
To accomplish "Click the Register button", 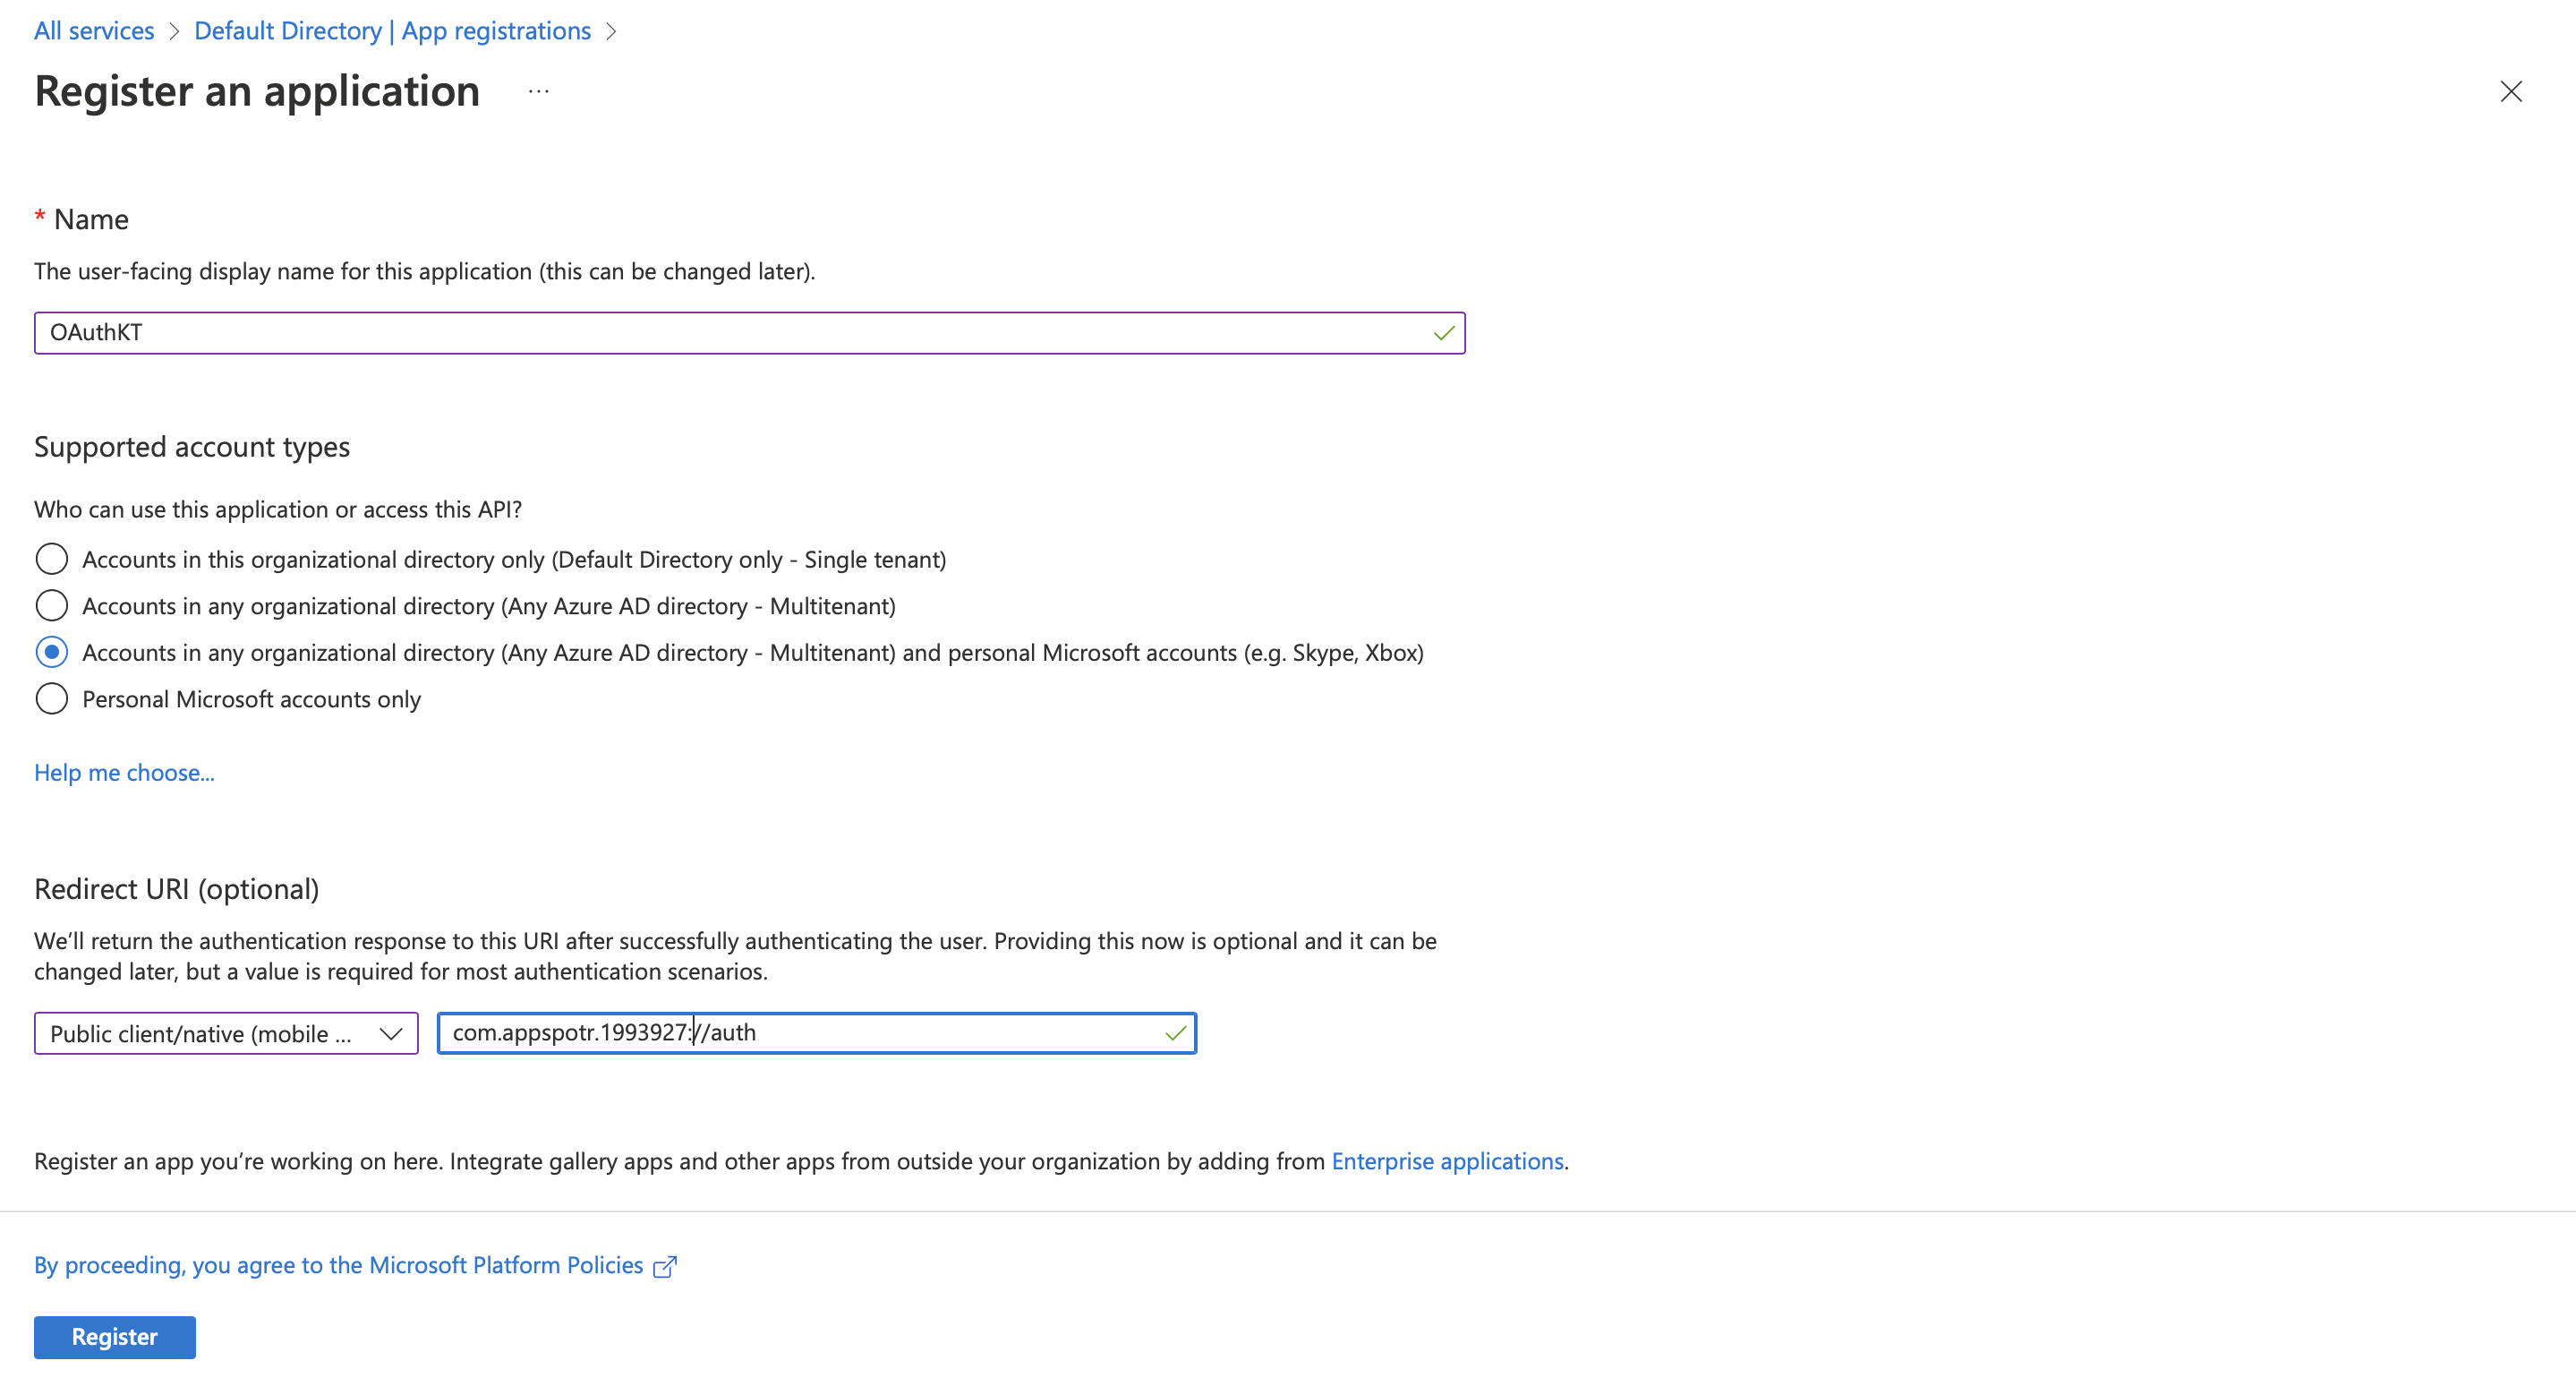I will pos(115,1338).
